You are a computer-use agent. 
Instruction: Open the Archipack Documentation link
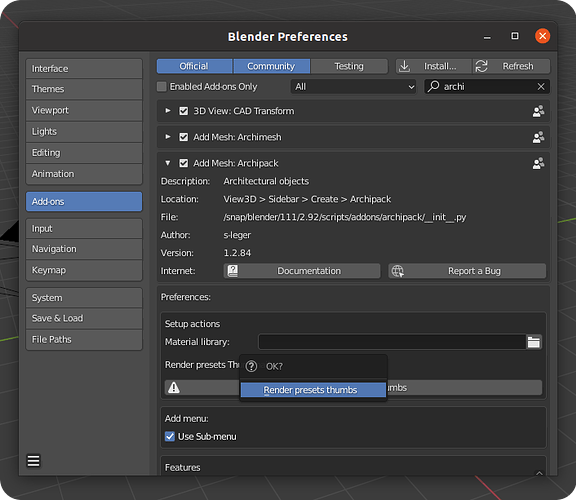[x=302, y=271]
